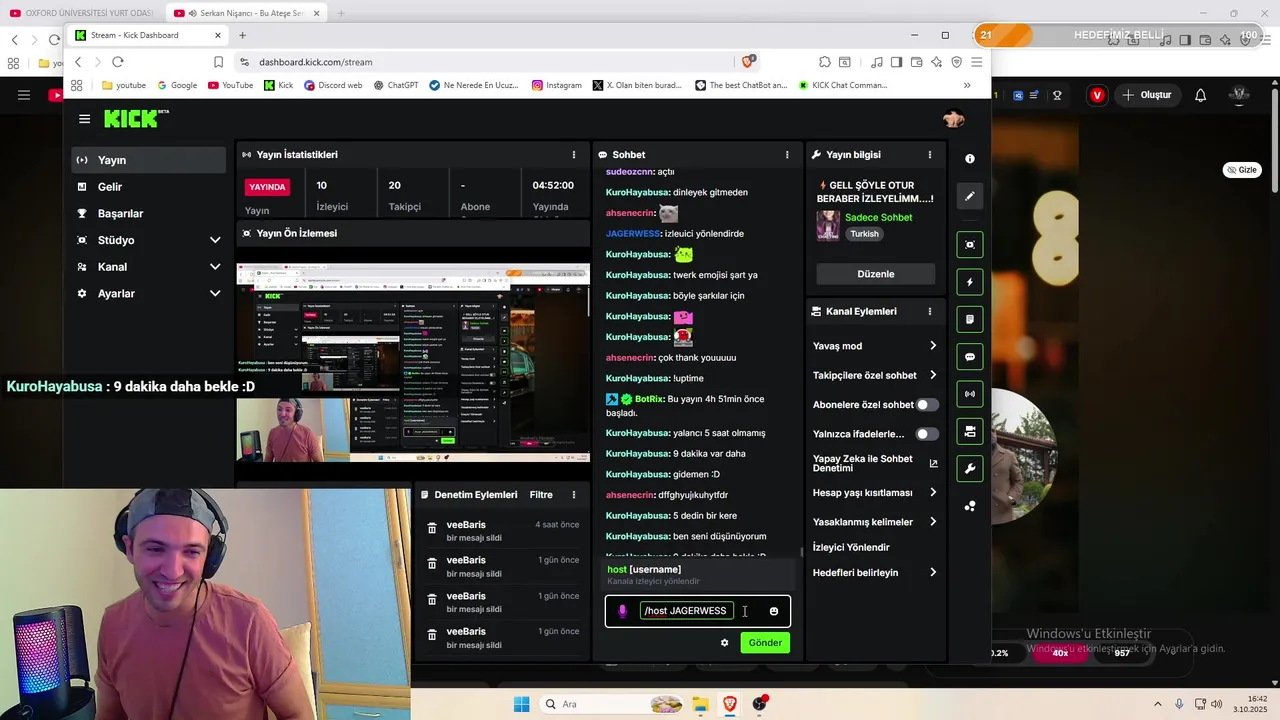The height and width of the screenshot is (720, 1280).
Task: Open Yavaş mod submenu
Action: pyautogui.click(x=875, y=346)
